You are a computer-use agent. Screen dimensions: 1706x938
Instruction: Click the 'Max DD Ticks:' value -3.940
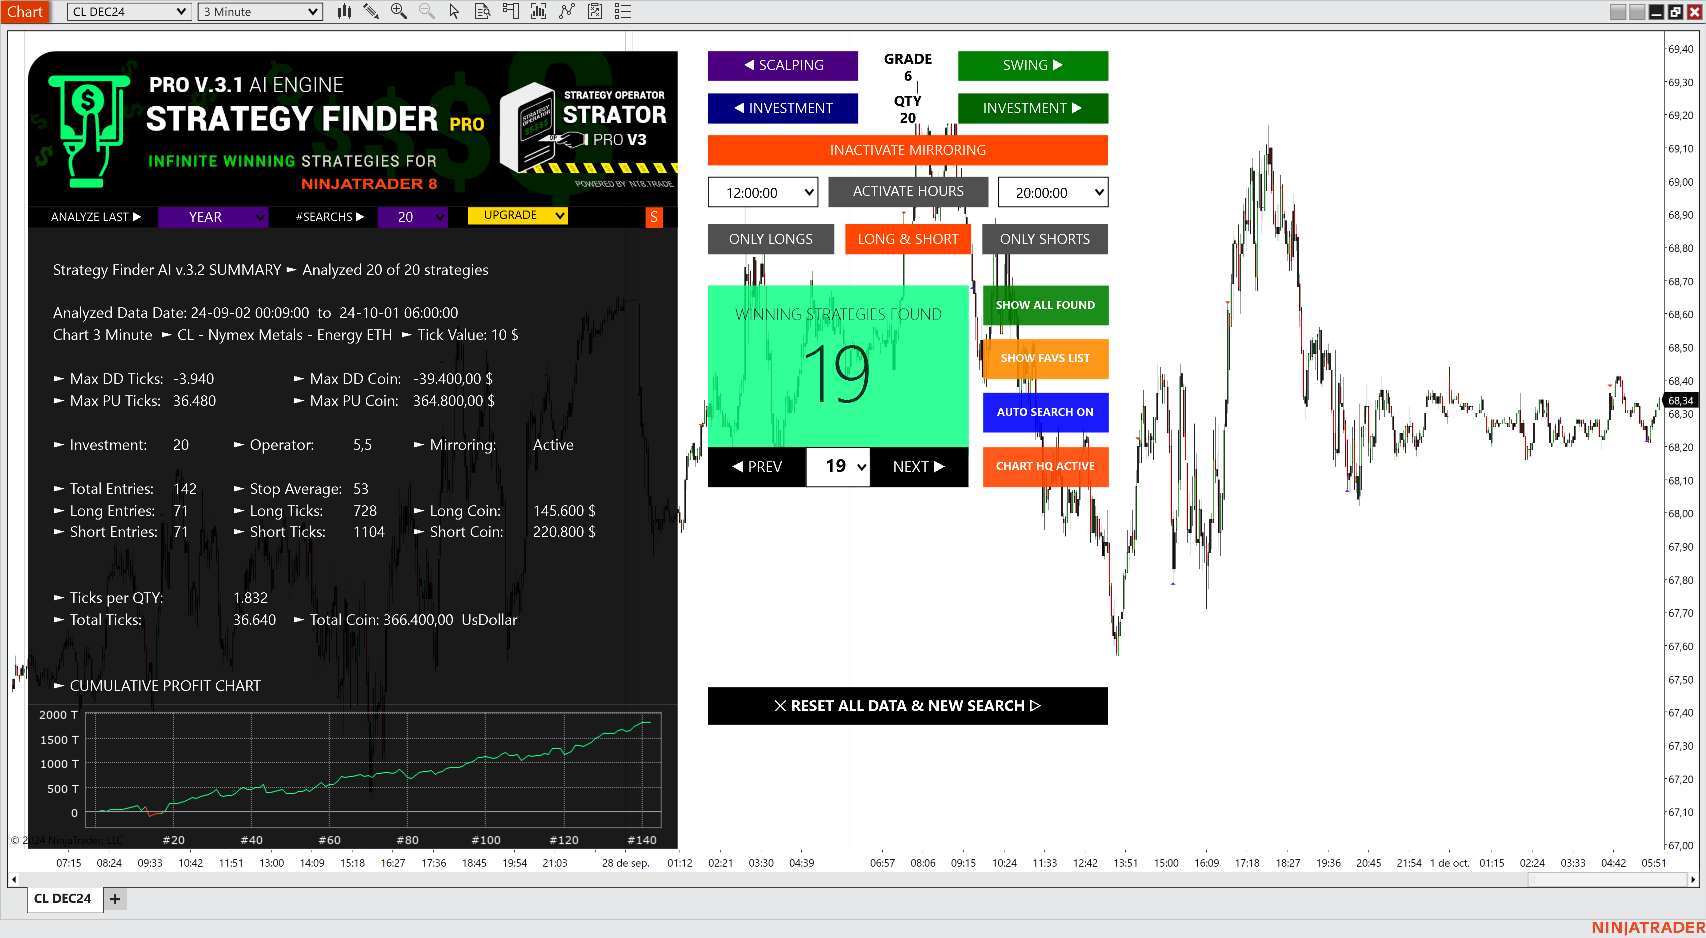[193, 379]
